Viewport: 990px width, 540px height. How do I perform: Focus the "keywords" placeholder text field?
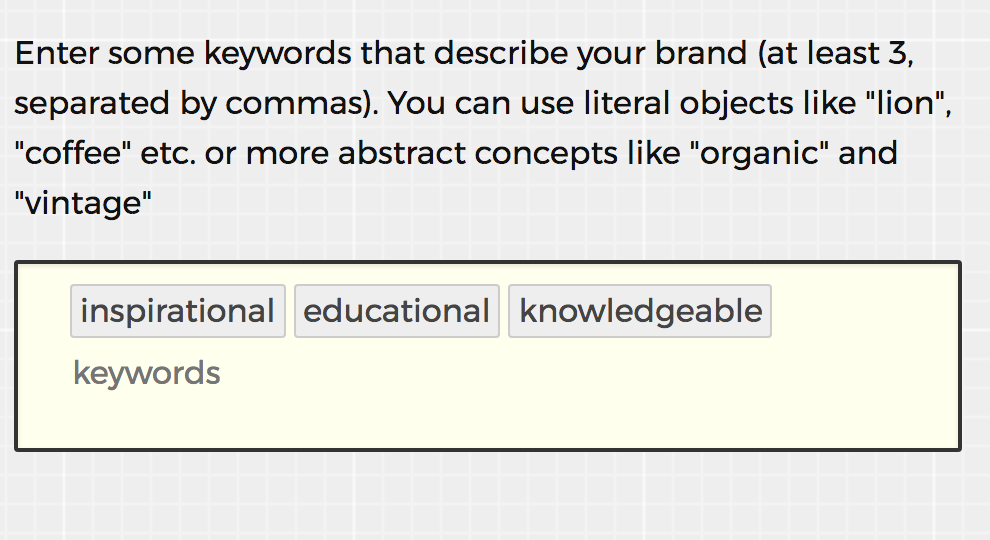pos(146,373)
